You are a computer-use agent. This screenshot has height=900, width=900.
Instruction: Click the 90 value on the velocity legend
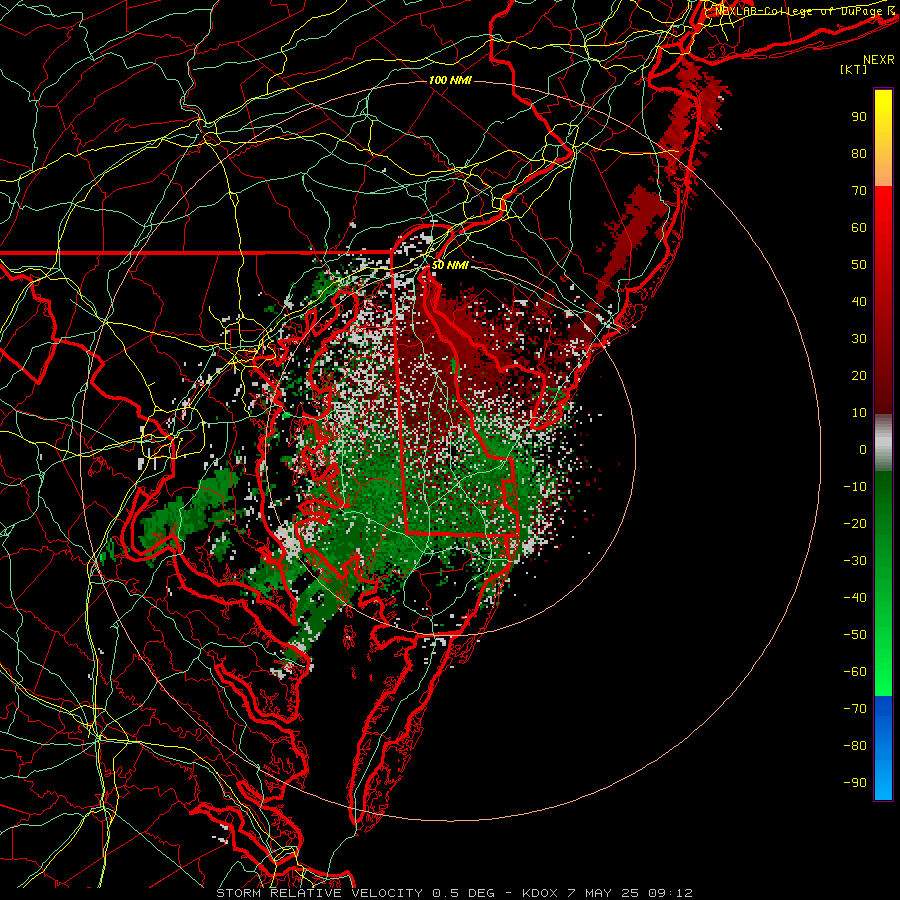pyautogui.click(x=859, y=117)
